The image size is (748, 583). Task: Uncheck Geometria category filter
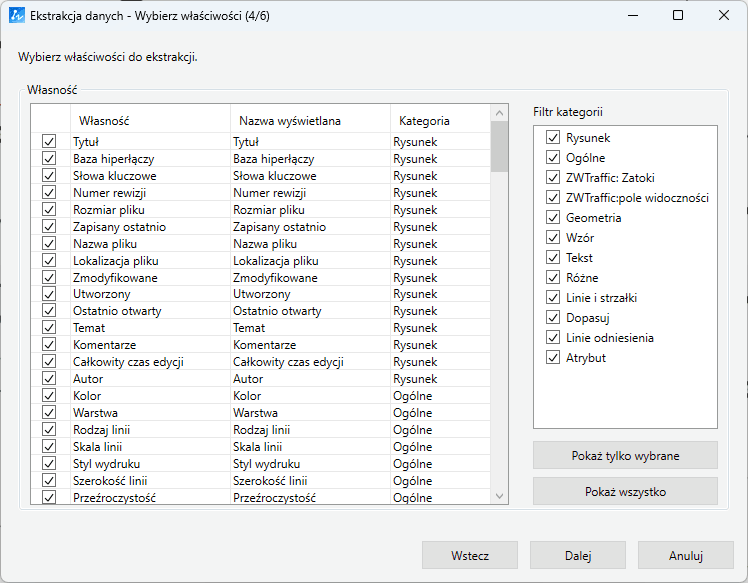click(x=552, y=218)
